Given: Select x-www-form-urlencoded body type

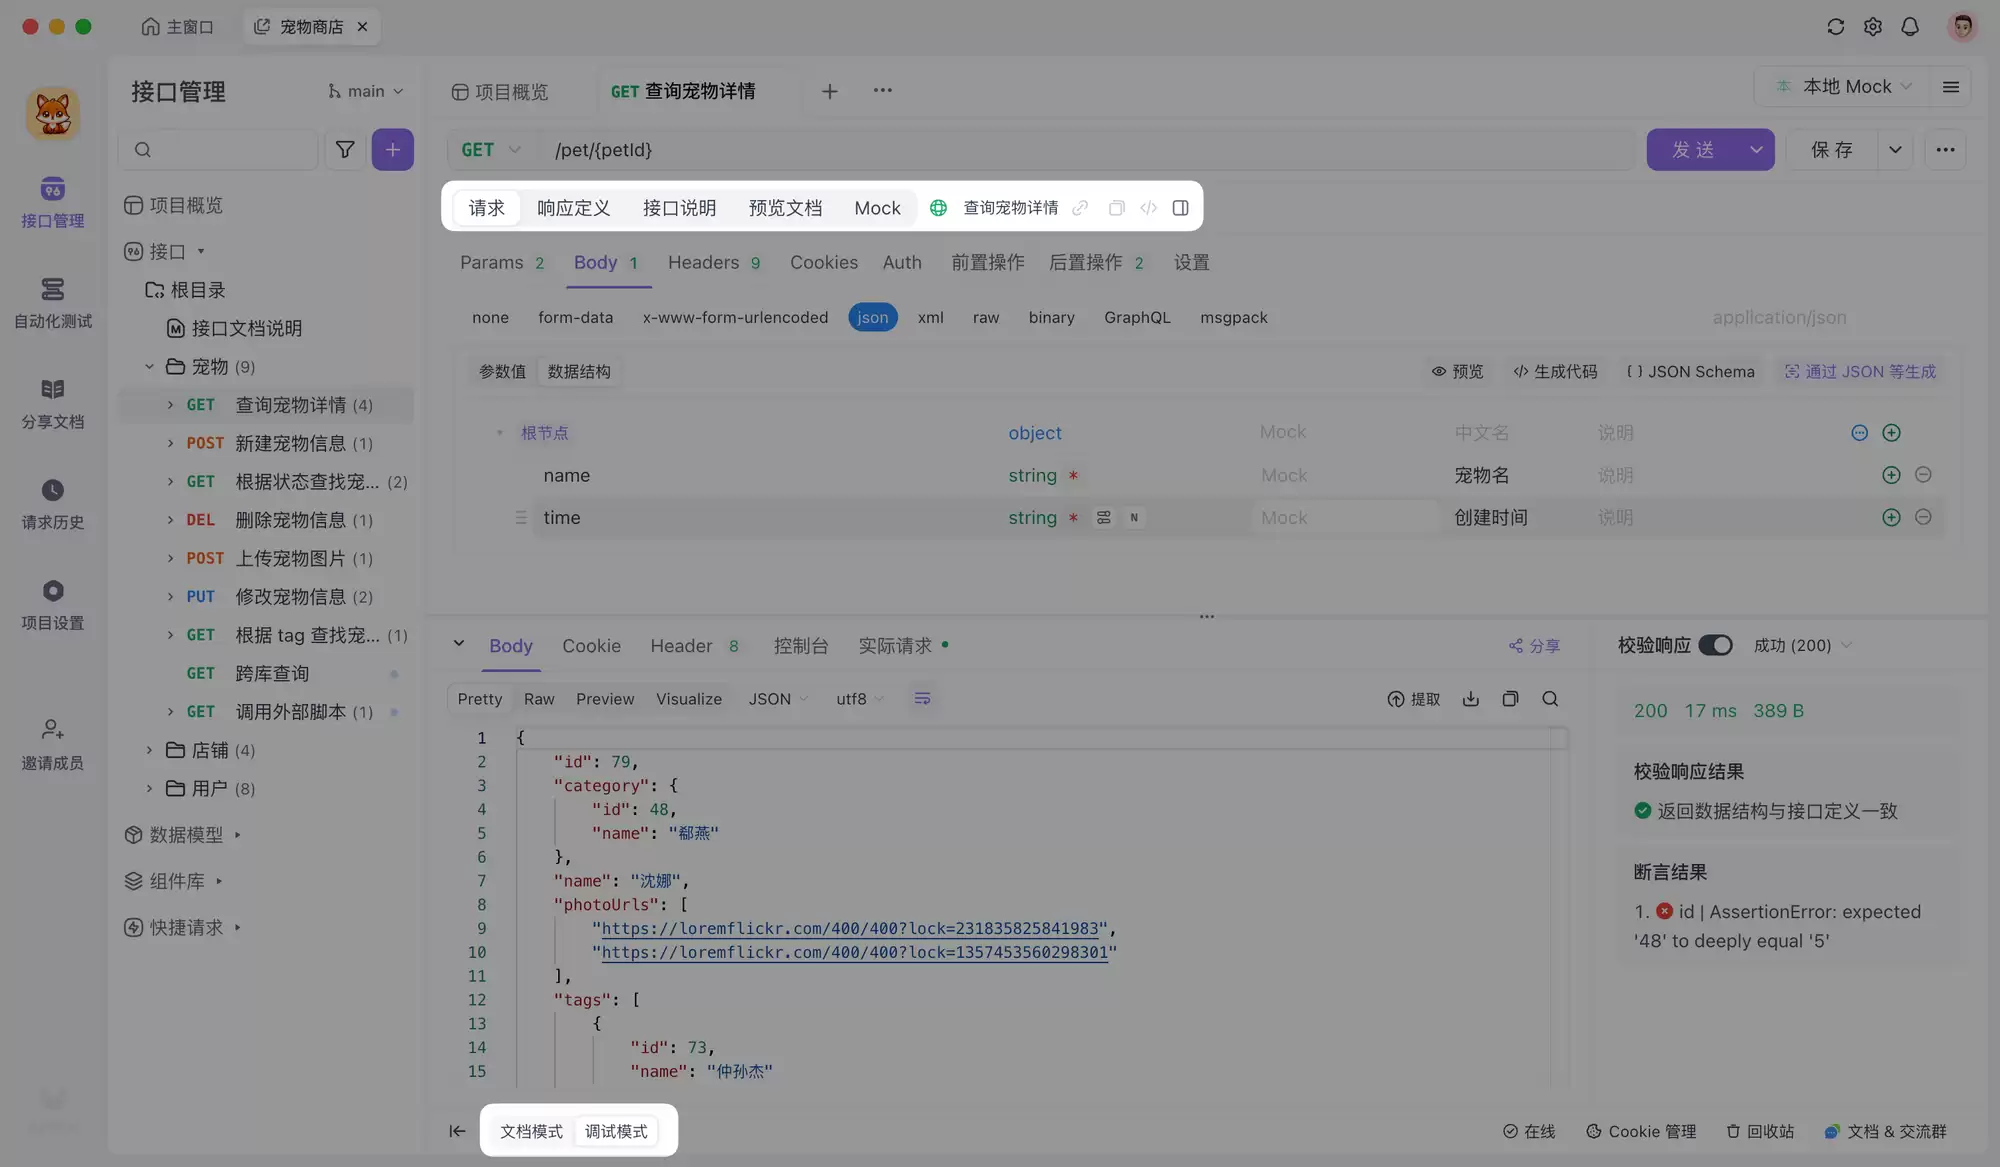Looking at the screenshot, I should point(735,317).
